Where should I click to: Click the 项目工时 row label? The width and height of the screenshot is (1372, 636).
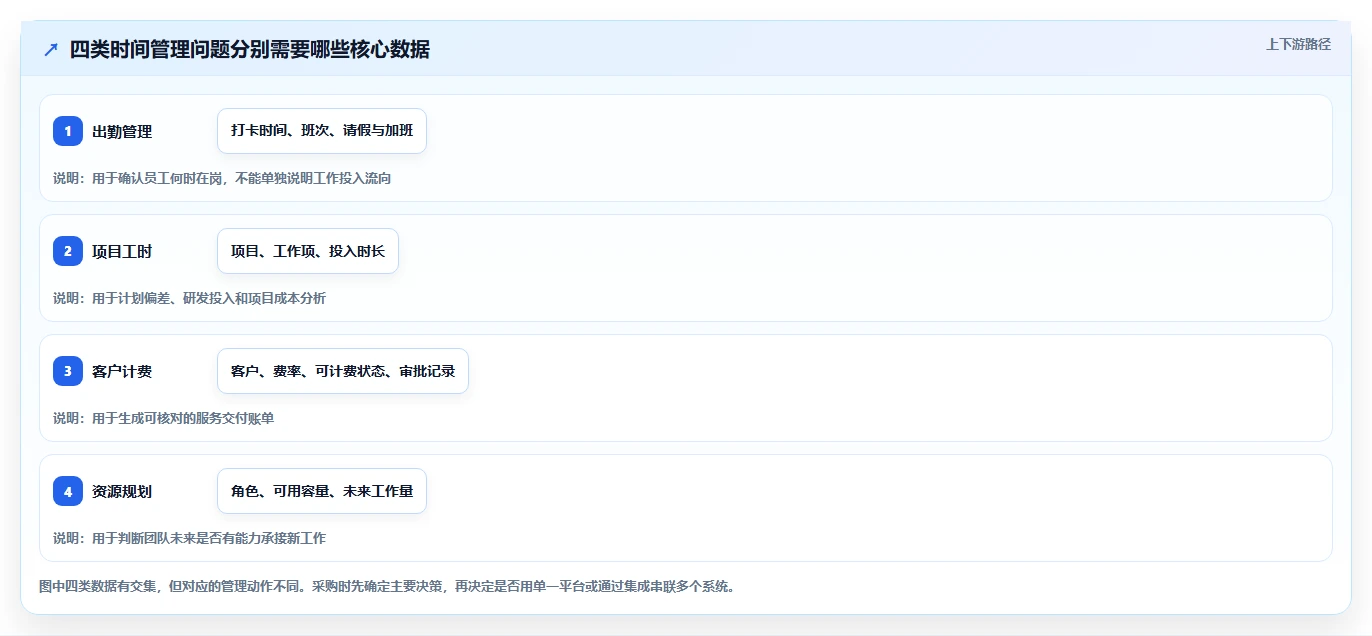pos(122,252)
